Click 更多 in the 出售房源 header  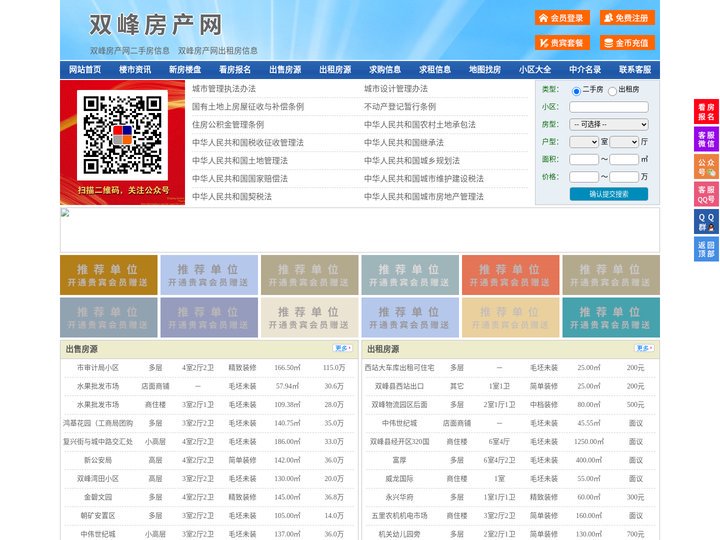[x=343, y=349]
